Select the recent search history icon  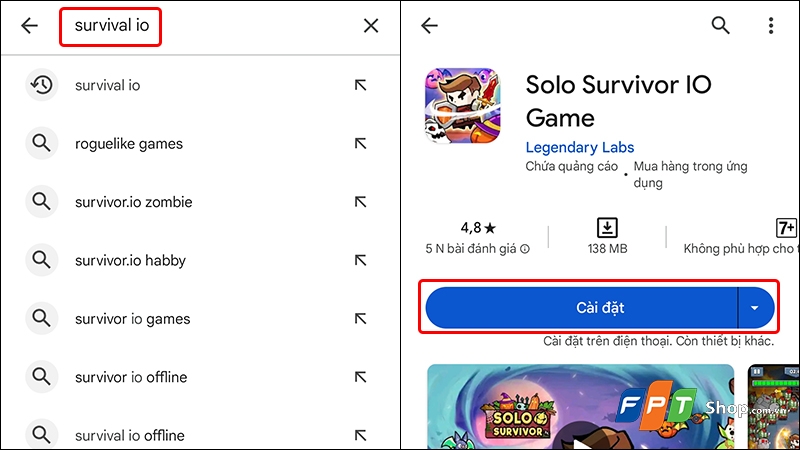[41, 85]
